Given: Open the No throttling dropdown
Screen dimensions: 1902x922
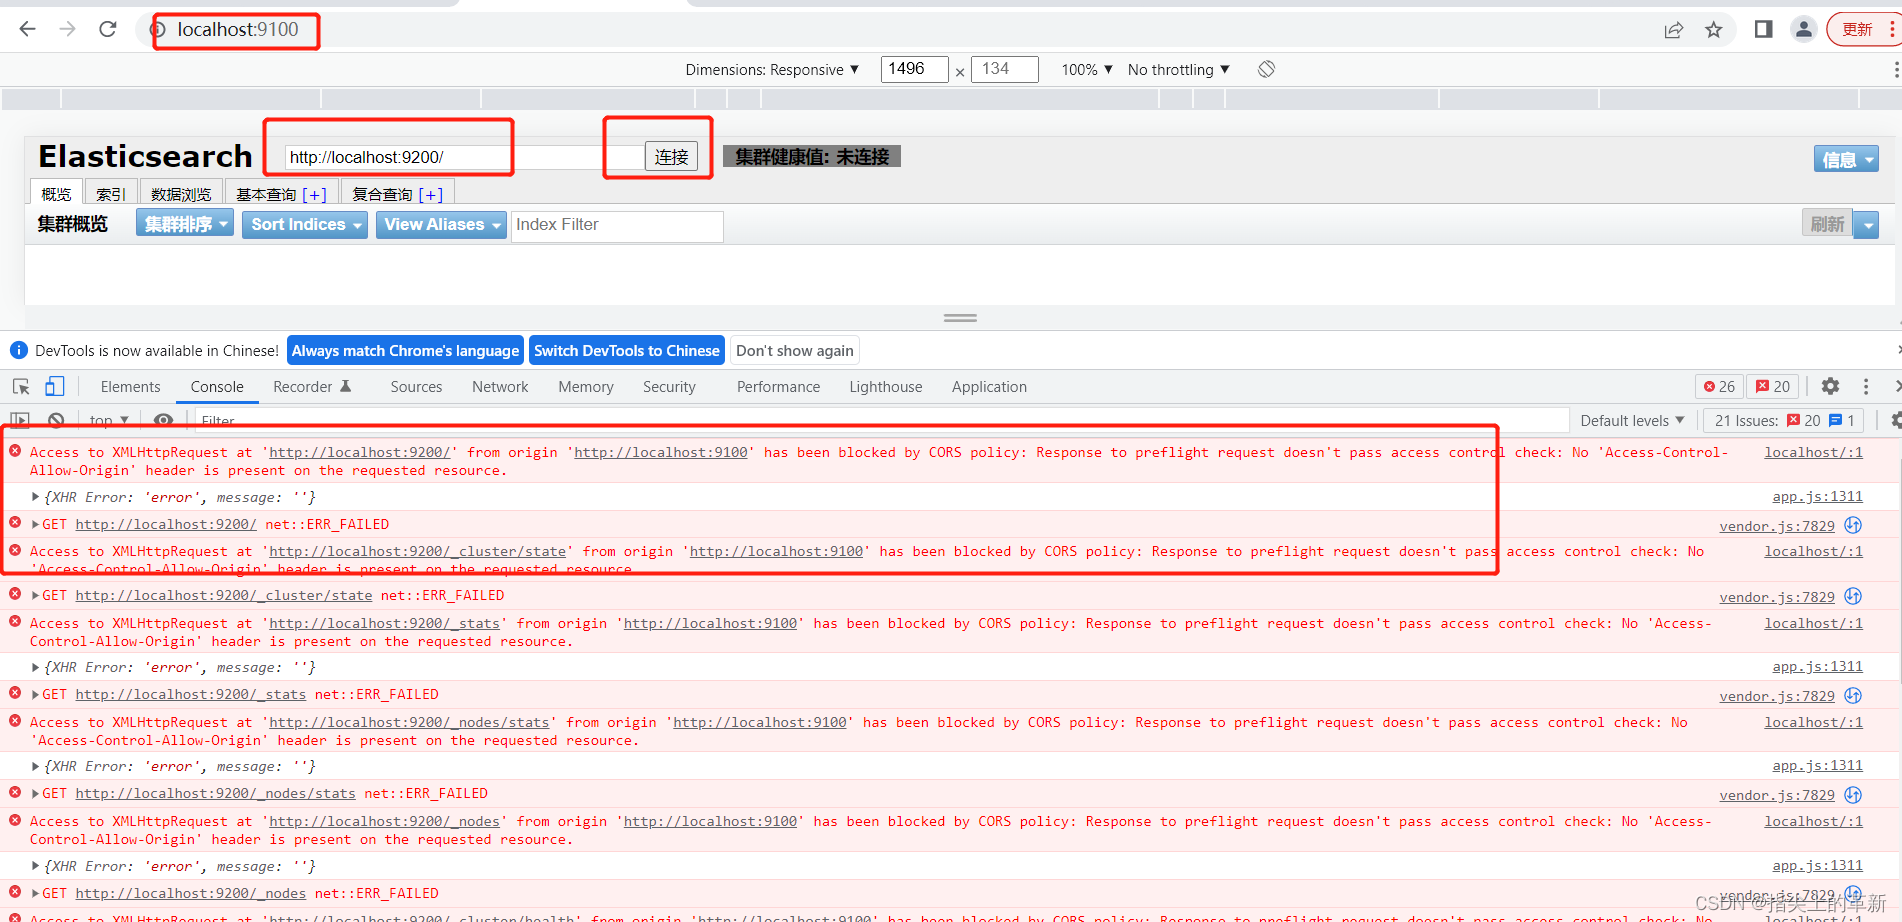Looking at the screenshot, I should [x=1179, y=70].
